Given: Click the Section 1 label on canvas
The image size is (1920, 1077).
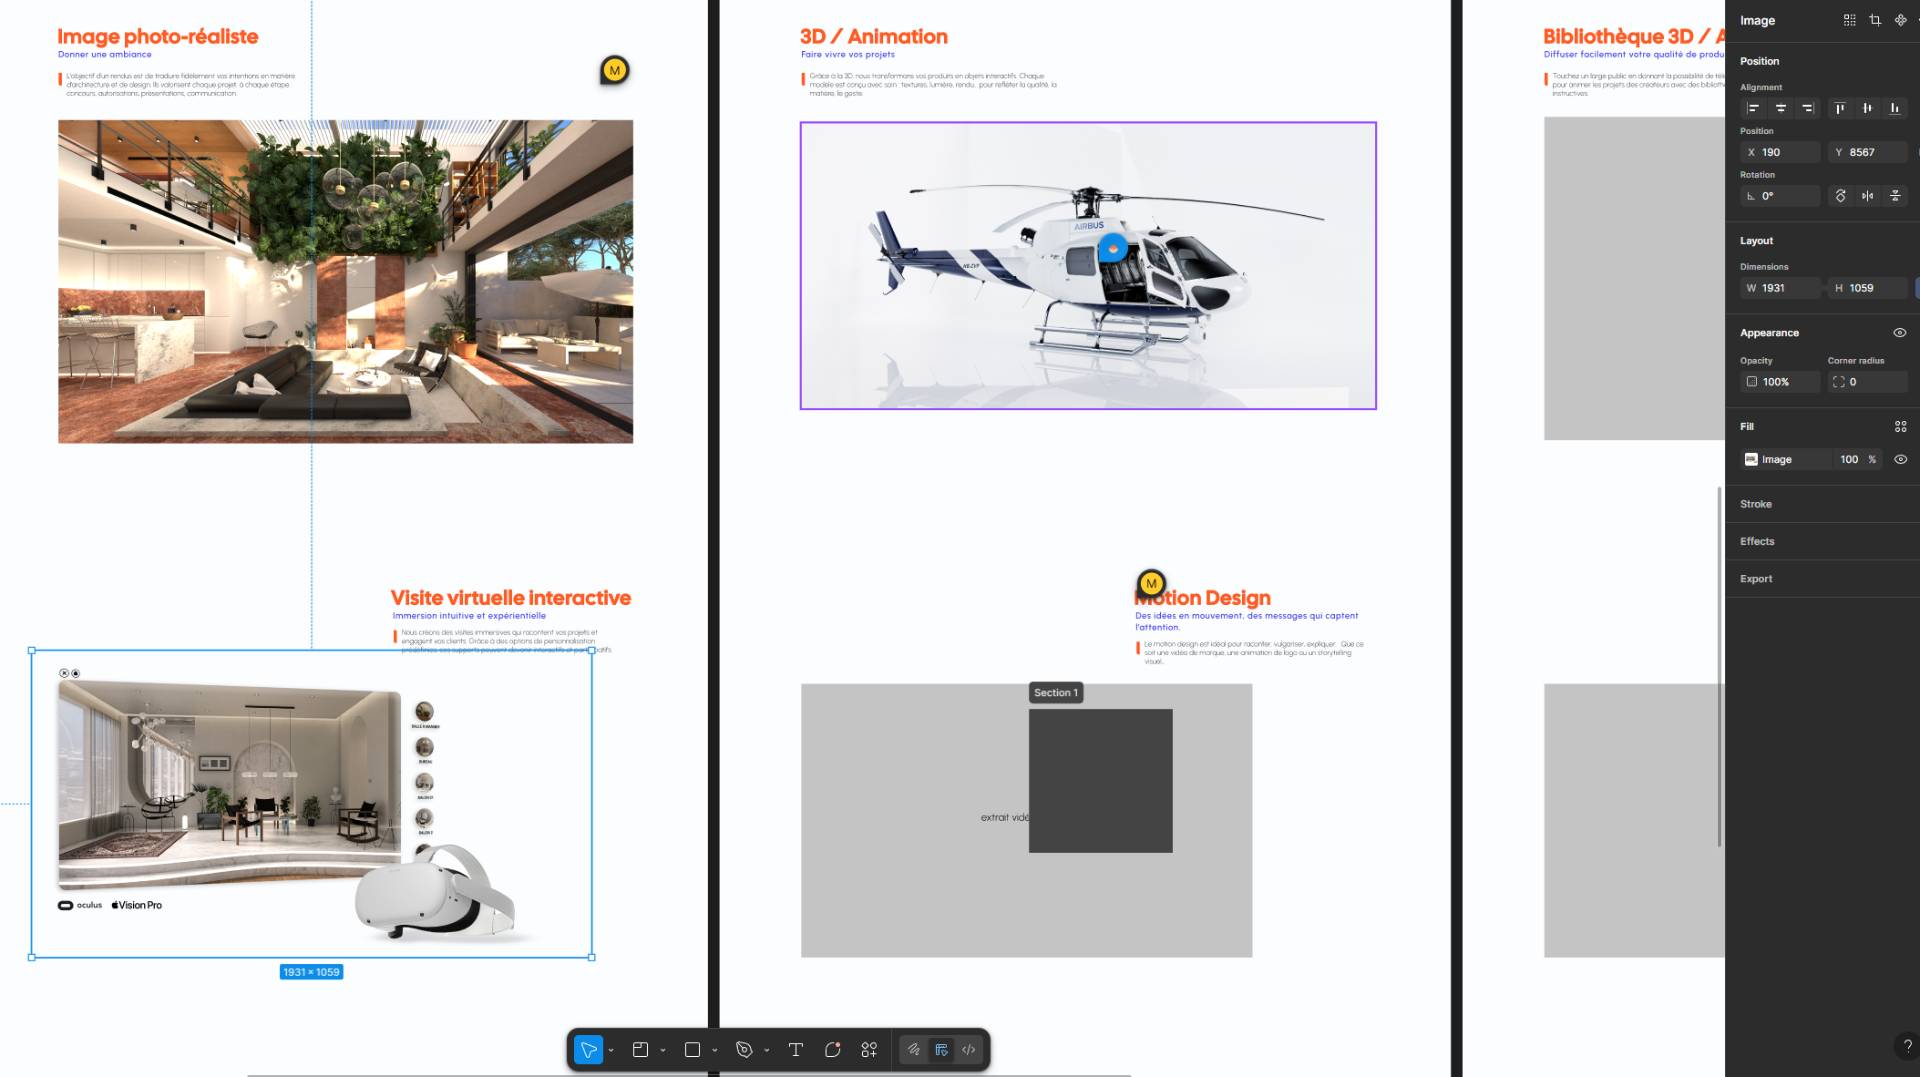Looking at the screenshot, I should tap(1055, 693).
